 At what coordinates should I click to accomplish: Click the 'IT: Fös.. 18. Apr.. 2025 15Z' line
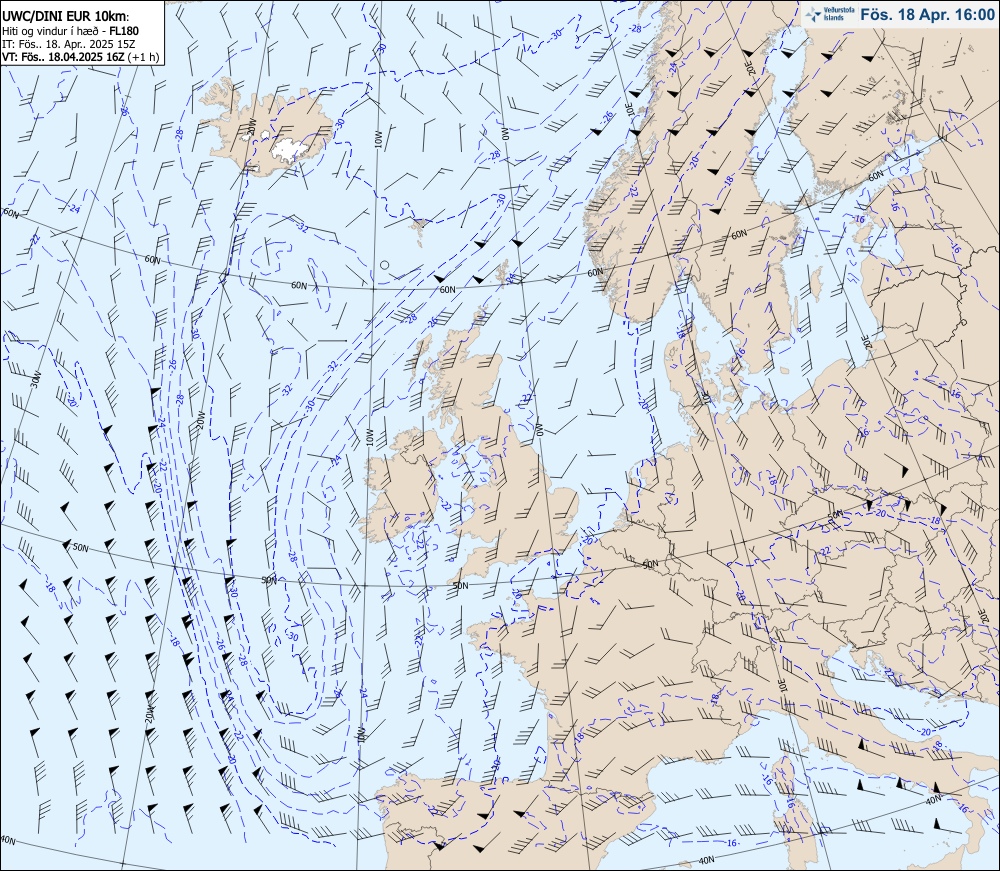tap(70, 44)
